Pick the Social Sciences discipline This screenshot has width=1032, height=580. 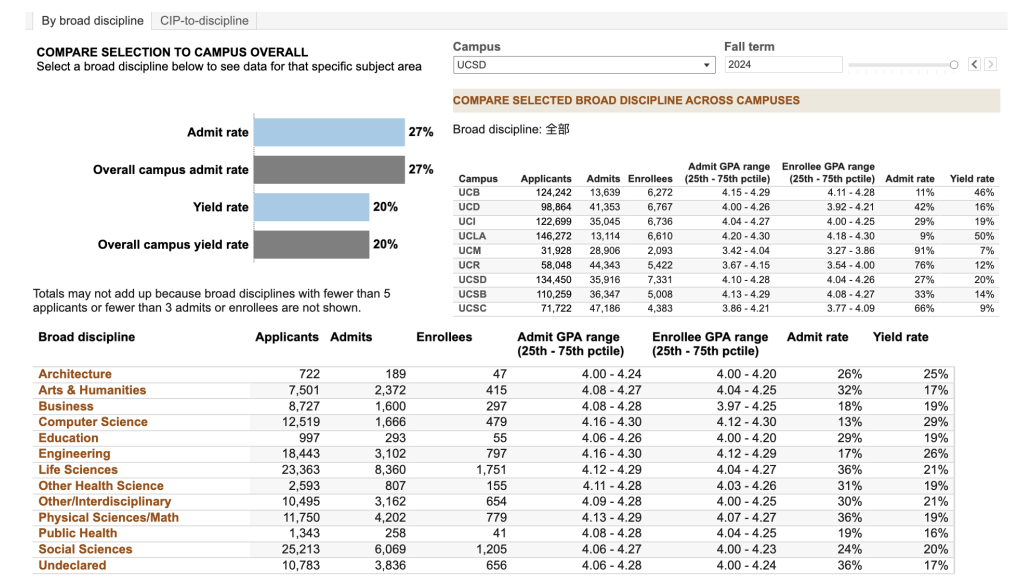point(85,549)
